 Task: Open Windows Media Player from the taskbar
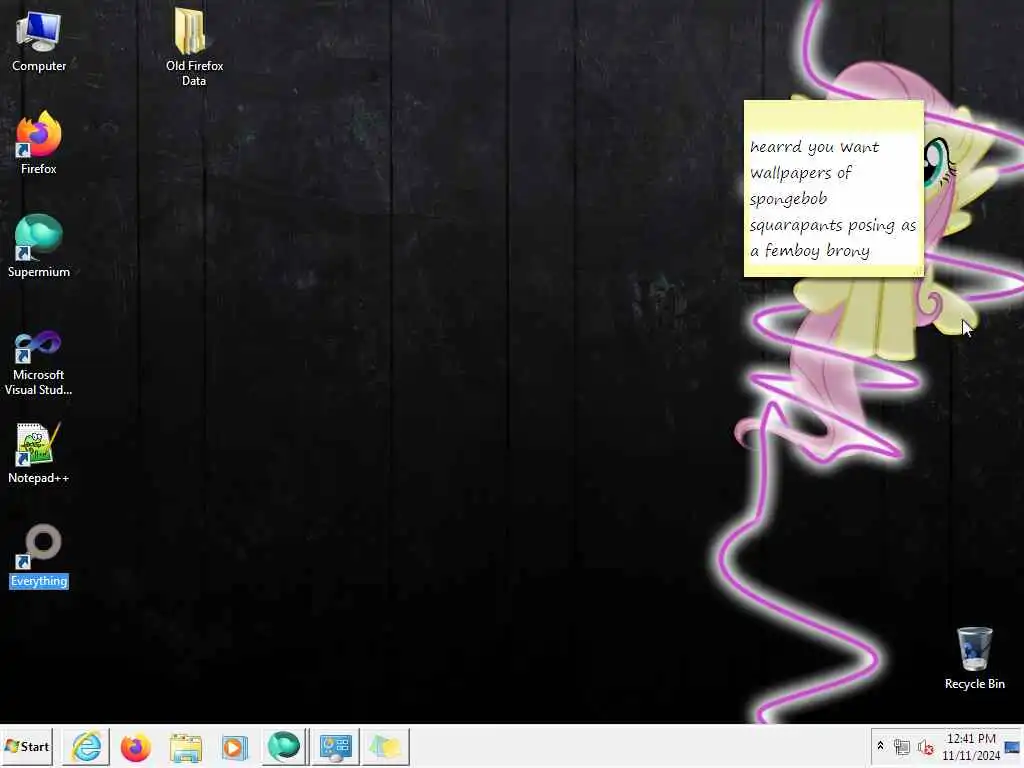(x=234, y=747)
